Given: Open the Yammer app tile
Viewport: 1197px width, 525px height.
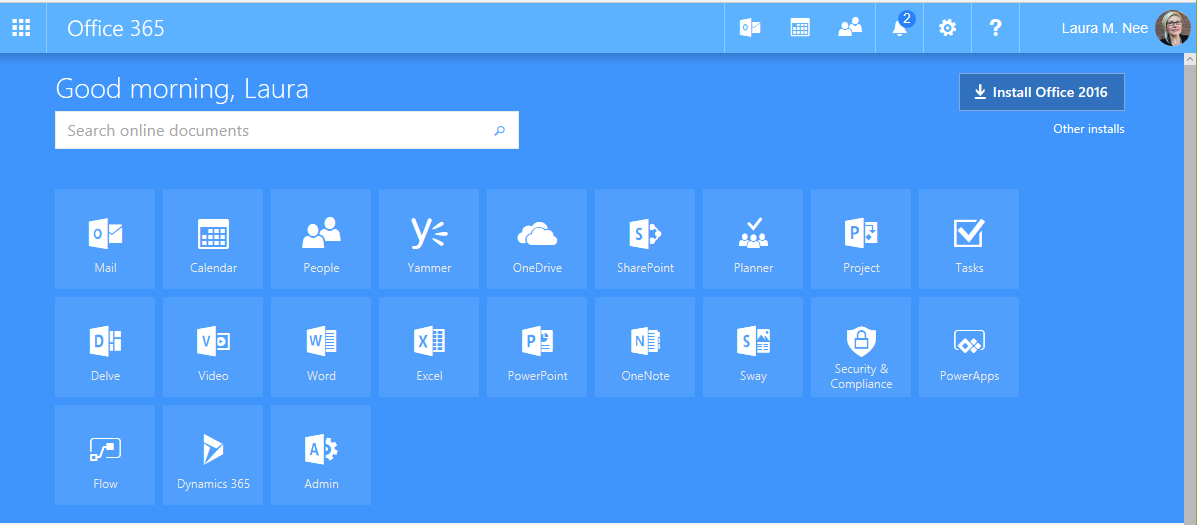Looking at the screenshot, I should click(429, 239).
